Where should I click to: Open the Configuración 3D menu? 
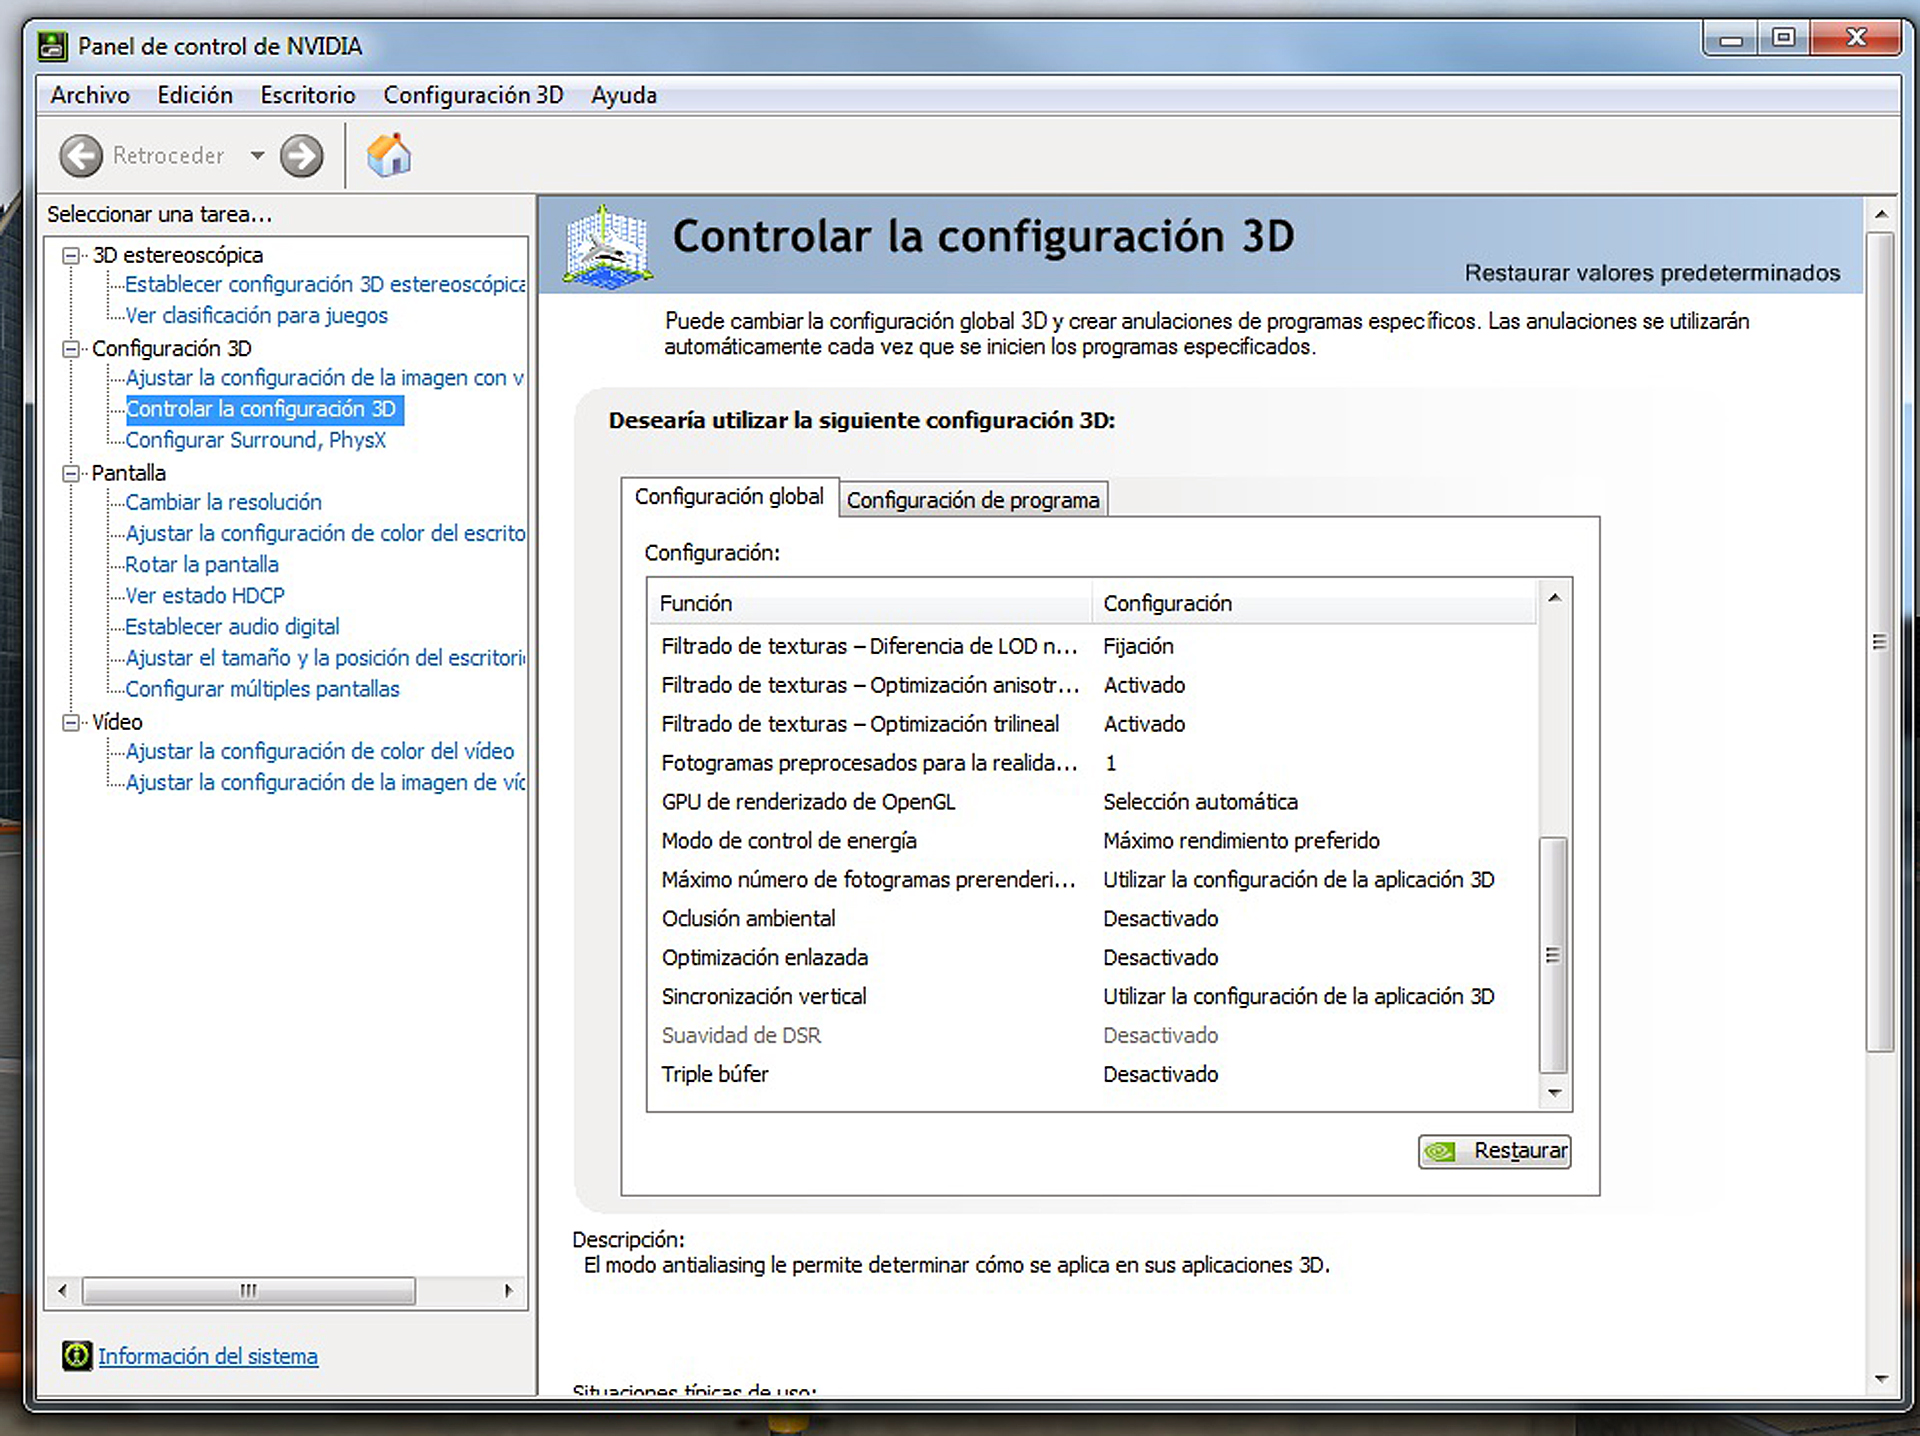click(x=473, y=95)
